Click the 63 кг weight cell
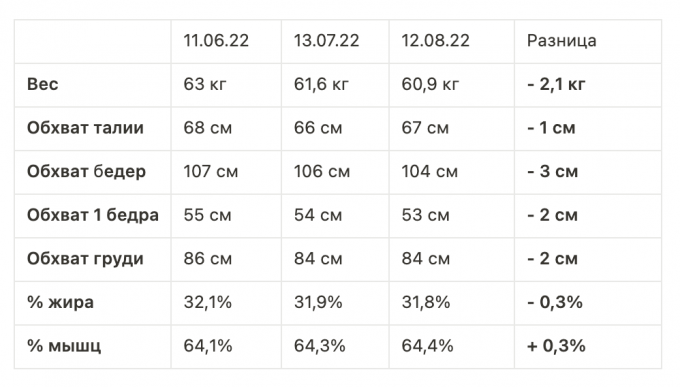Viewport: 680px width, 387px height. (205, 84)
